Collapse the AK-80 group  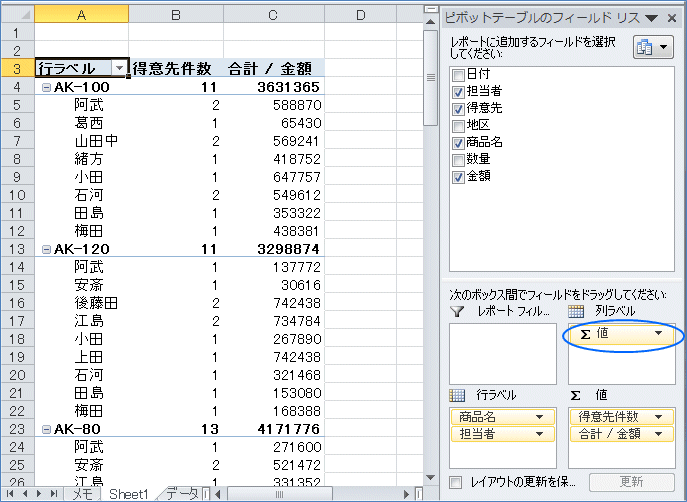pos(46,428)
